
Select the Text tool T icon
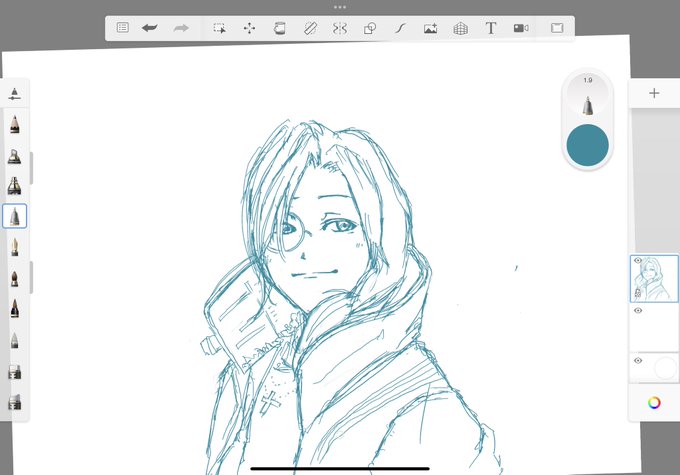pos(490,28)
